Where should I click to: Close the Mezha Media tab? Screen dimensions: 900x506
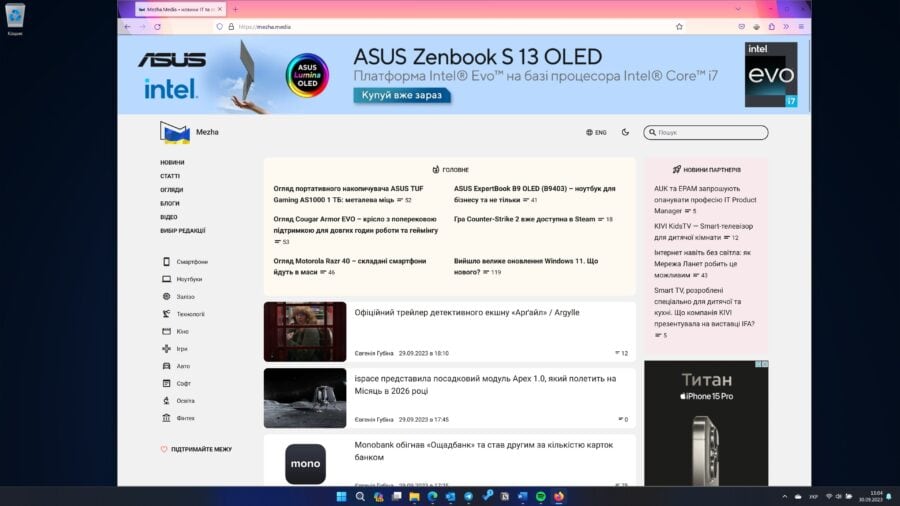coord(220,9)
